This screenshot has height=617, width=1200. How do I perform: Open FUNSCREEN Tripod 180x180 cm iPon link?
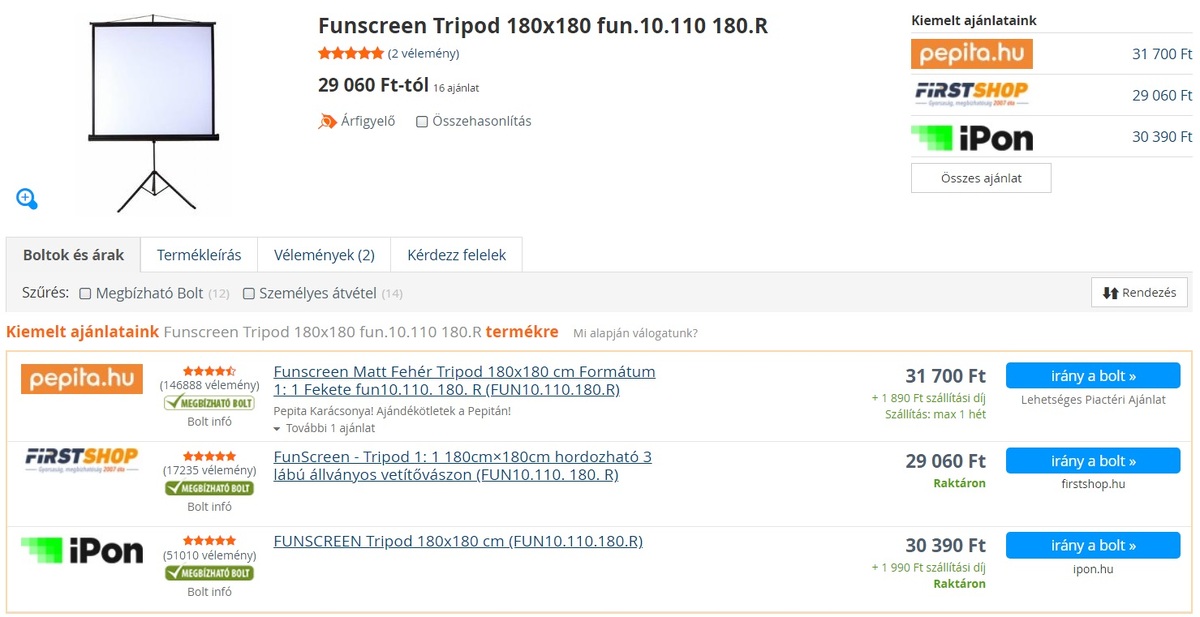pyautogui.click(x=458, y=541)
